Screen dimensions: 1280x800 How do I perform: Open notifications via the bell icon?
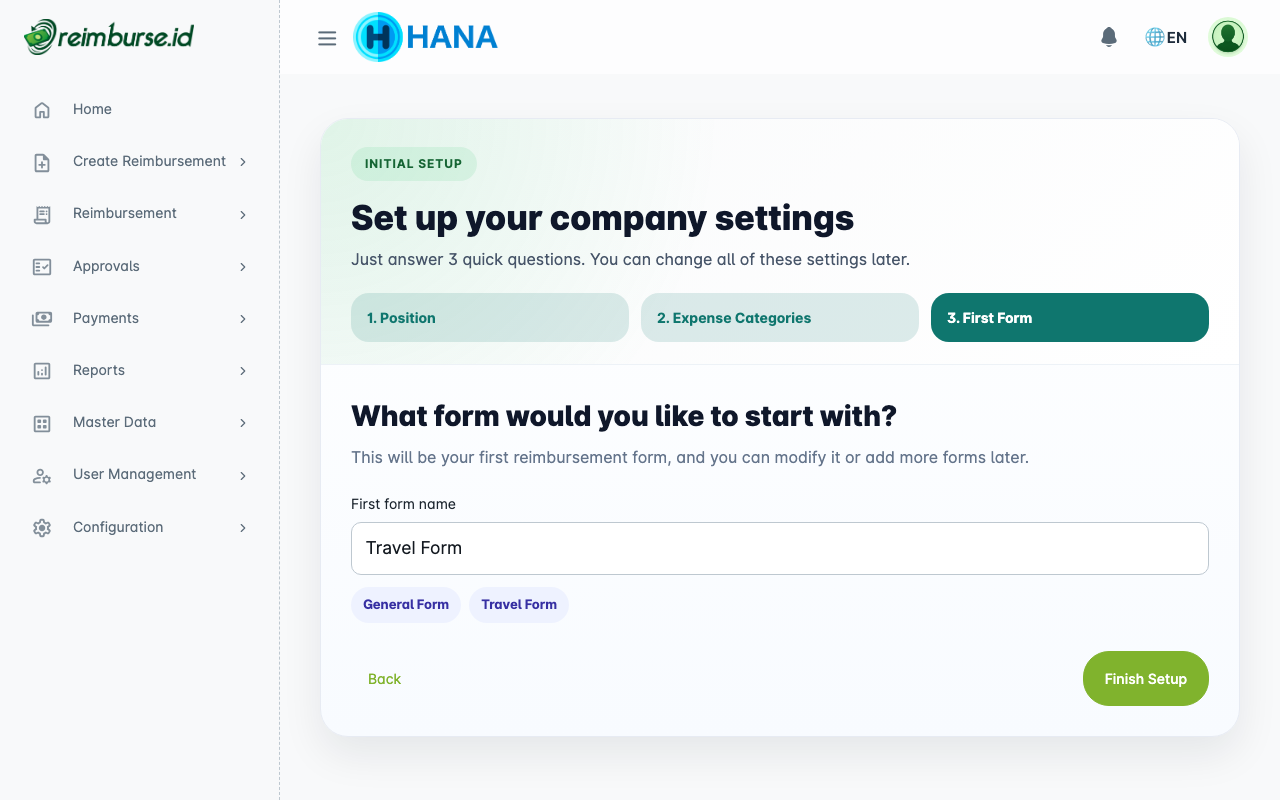pos(1108,36)
